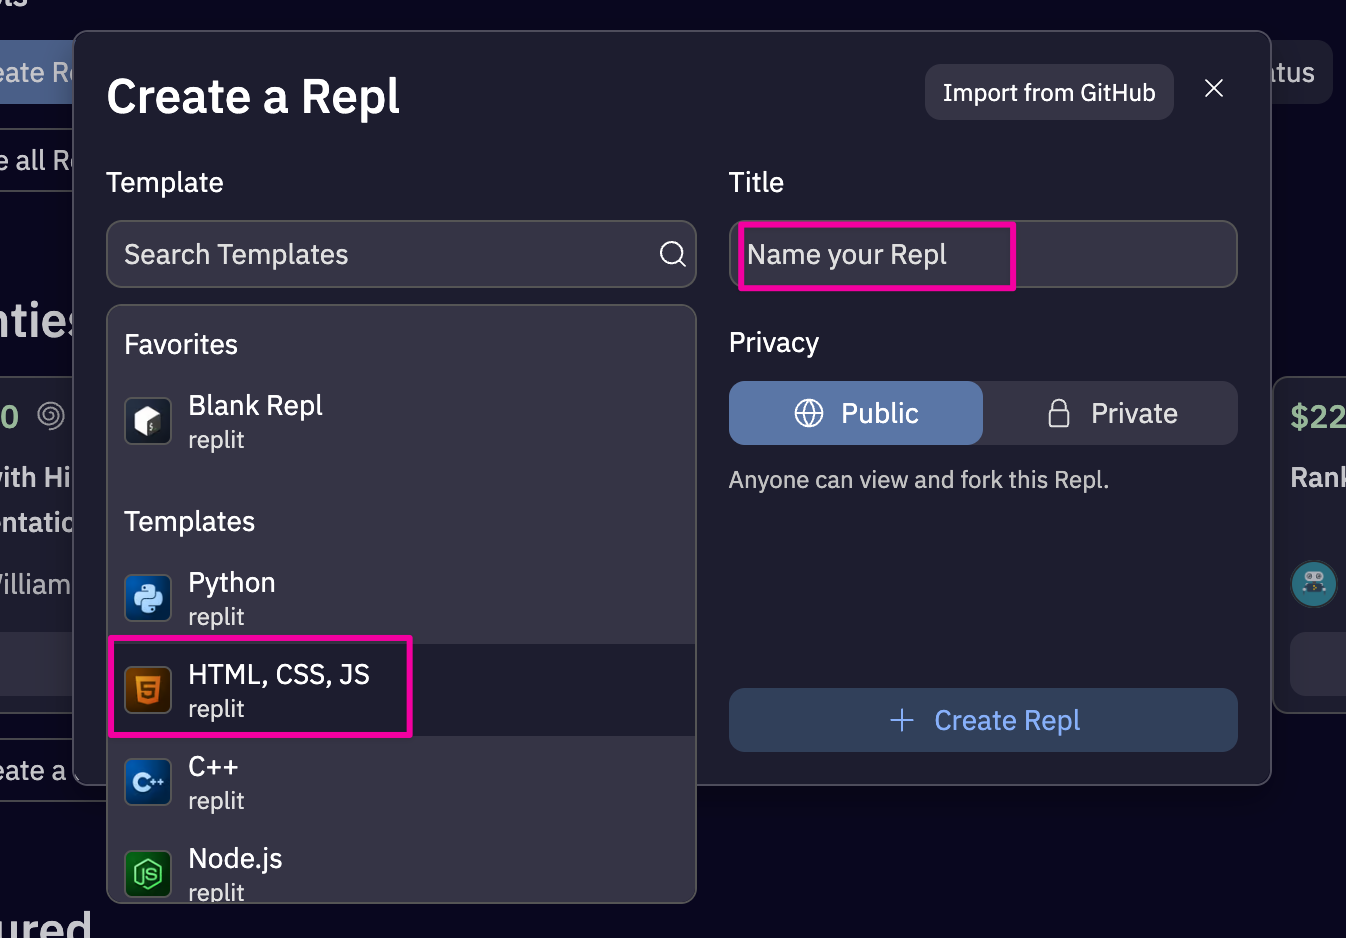
Task: Choose the Blank Repl template
Action: click(x=401, y=421)
